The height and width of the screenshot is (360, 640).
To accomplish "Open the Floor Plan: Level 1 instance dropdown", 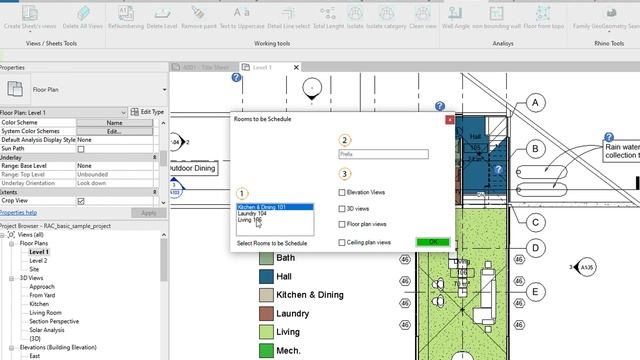I will (123, 112).
